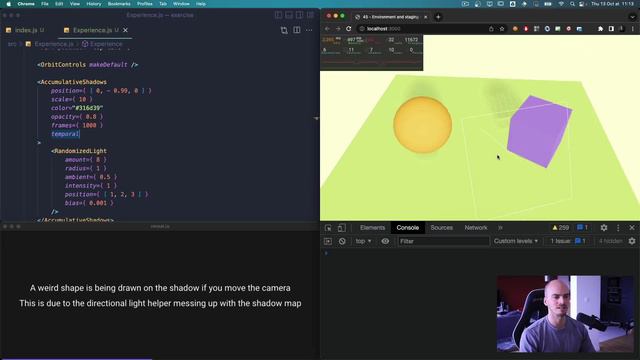
Task: Toggle DevTools device toolbar
Action: pos(341,228)
